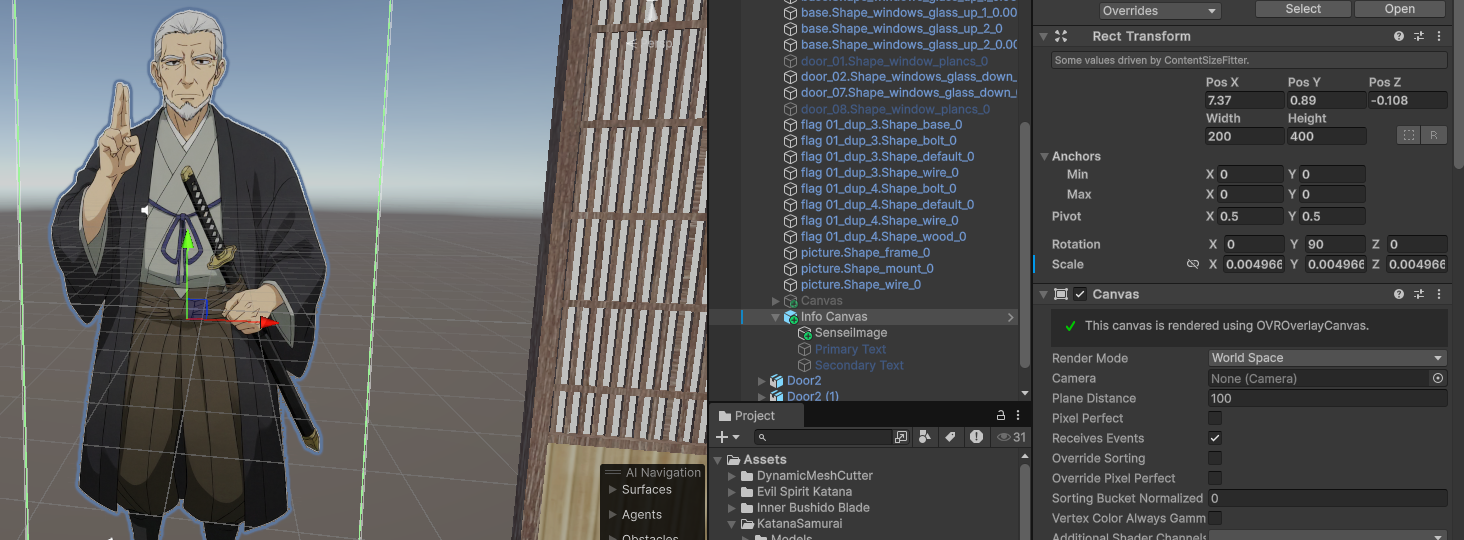Uncheck the Receives Events checkbox
Screen dimensions: 1464x540
pos(1215,438)
